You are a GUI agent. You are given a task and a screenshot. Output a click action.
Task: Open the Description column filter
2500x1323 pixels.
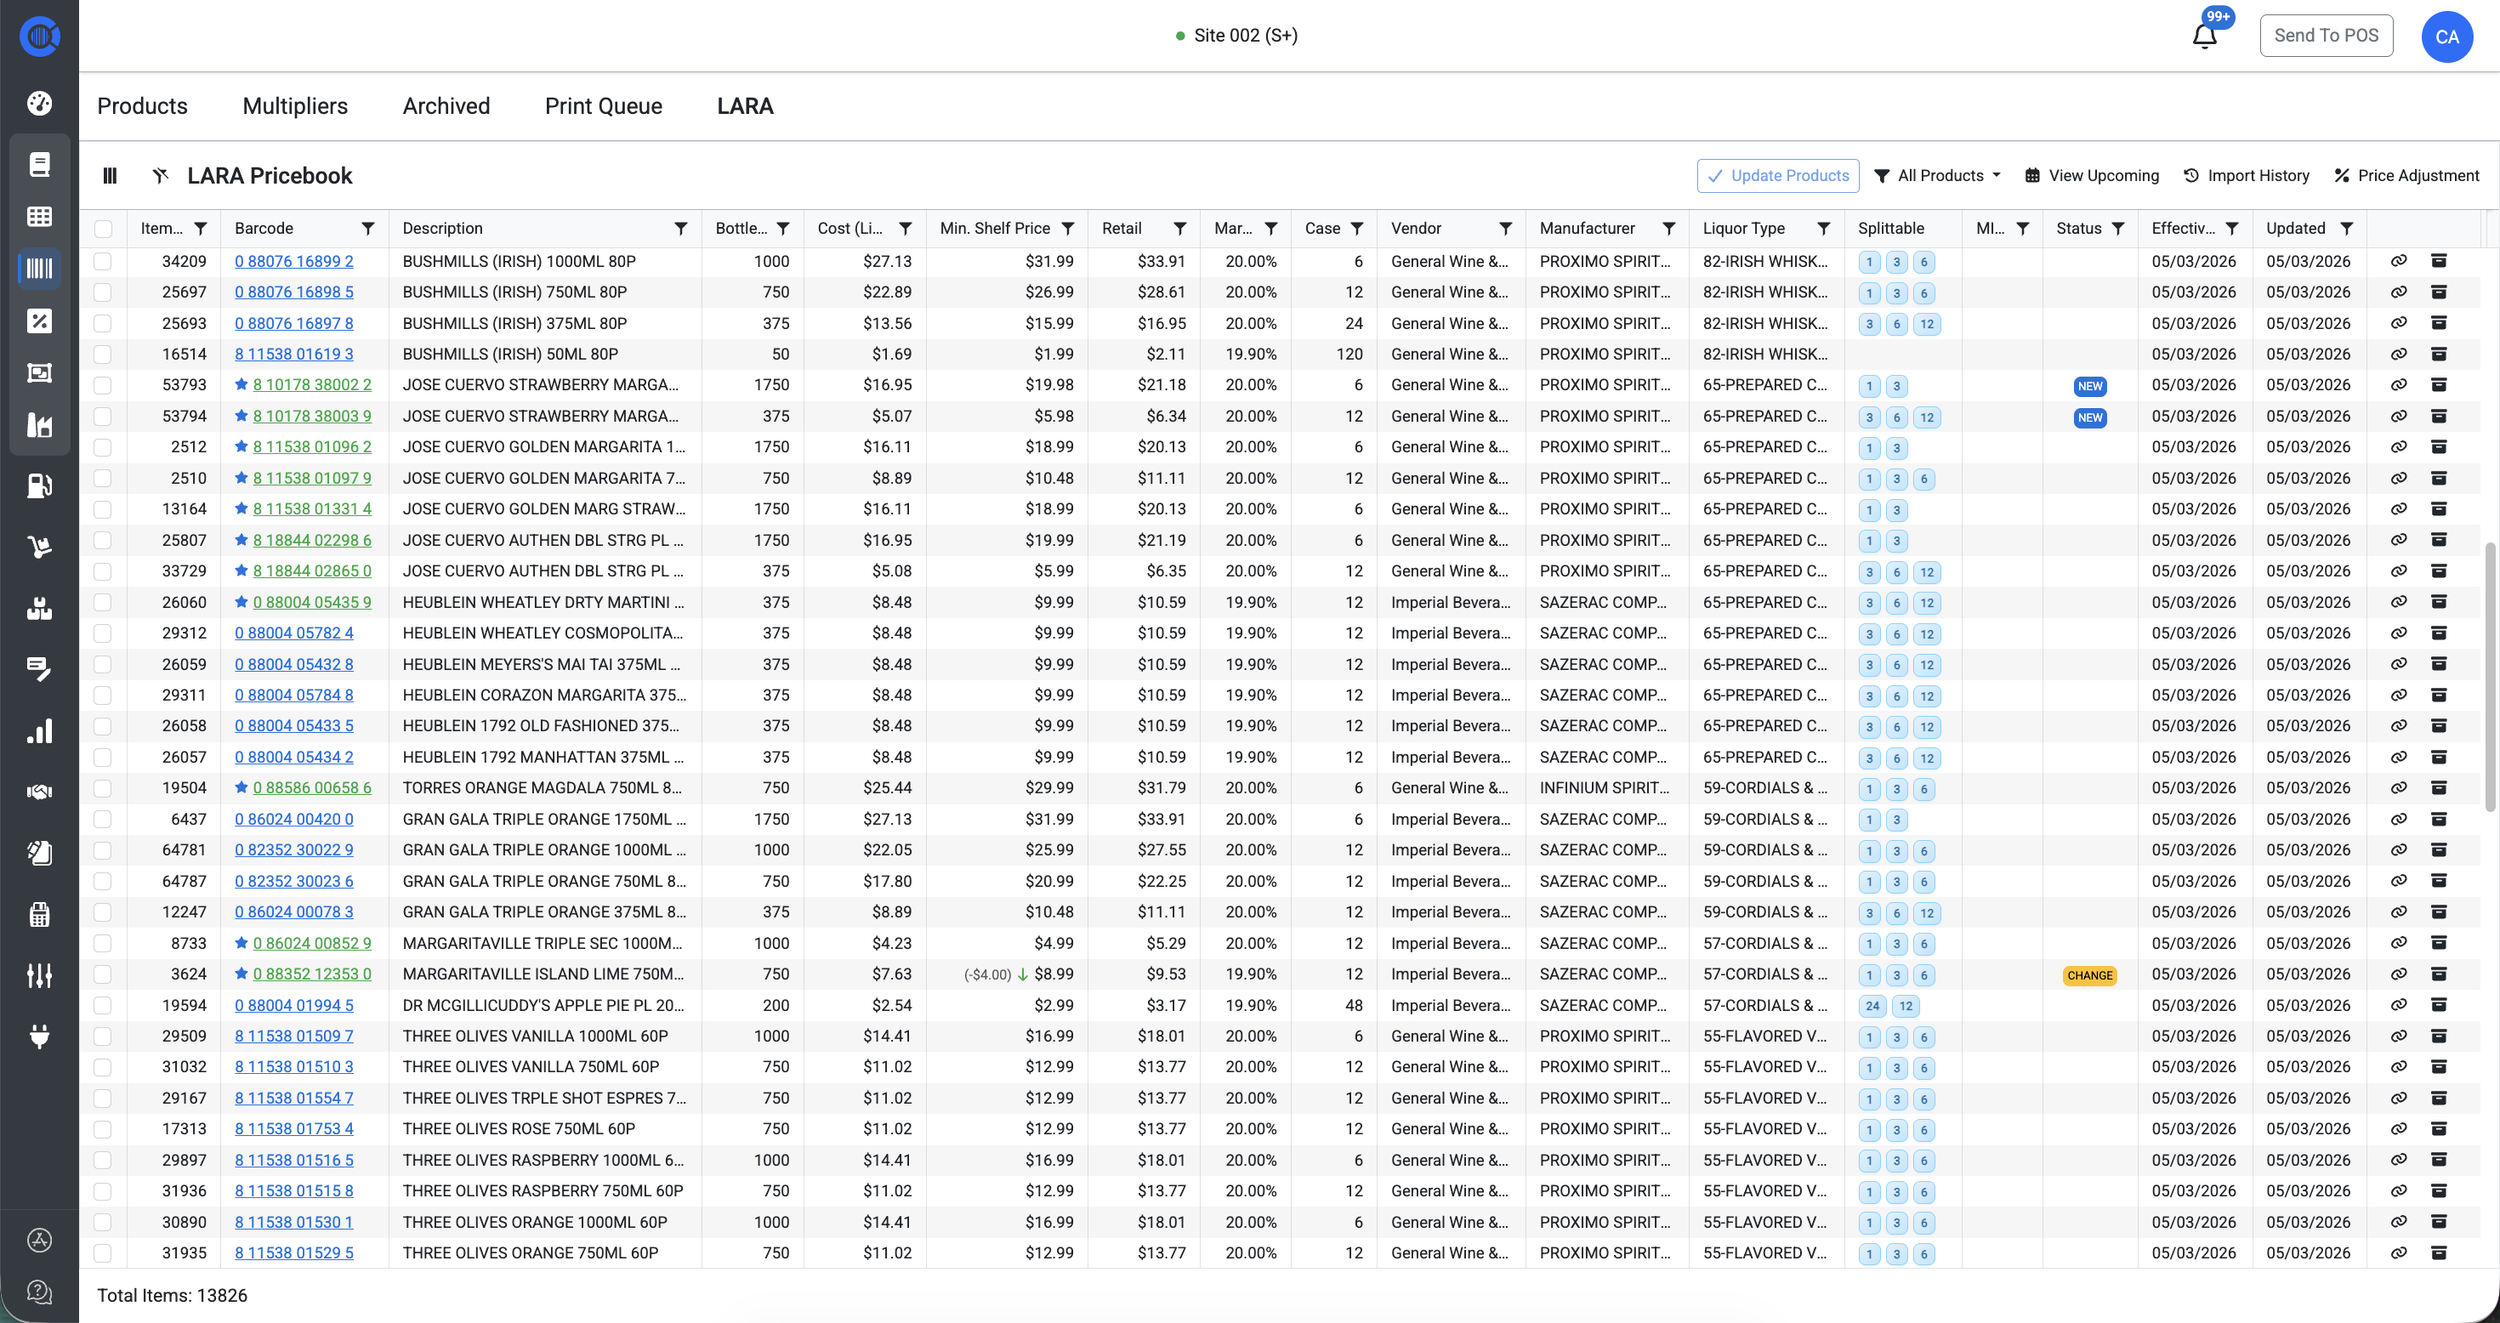click(681, 229)
